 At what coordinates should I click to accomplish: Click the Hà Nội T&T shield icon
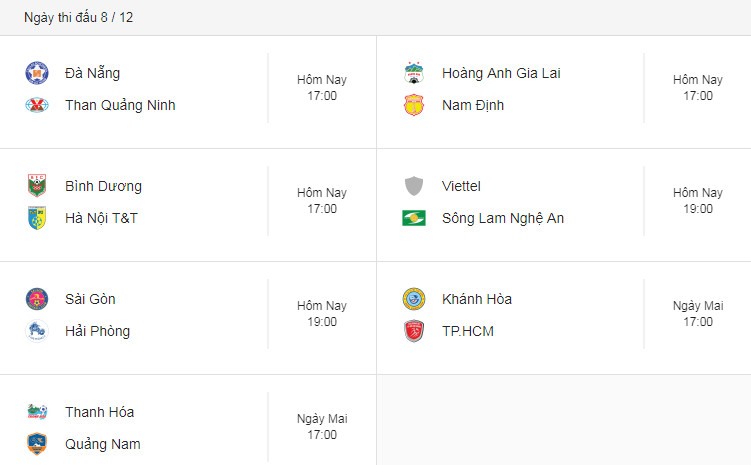pos(37,218)
